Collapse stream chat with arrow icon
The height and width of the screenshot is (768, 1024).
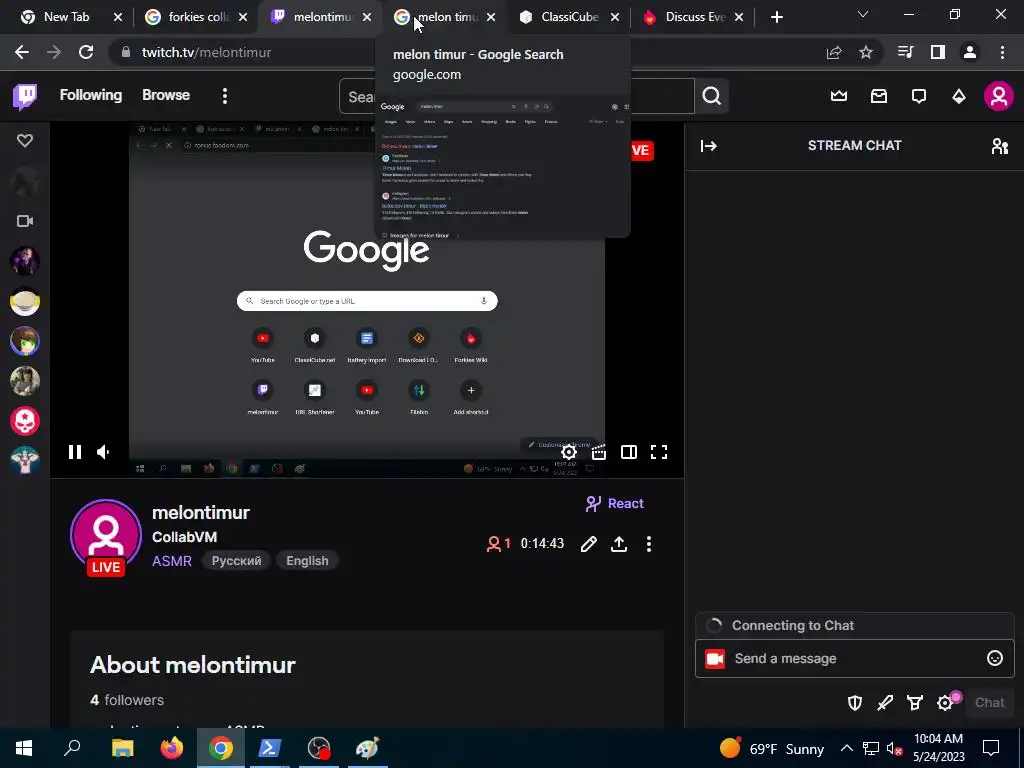point(709,146)
